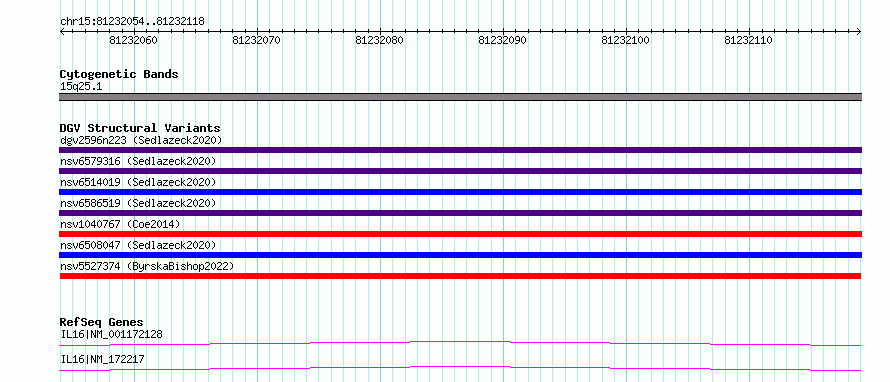This screenshot has width=890, height=382.
Task: Click the nsv5527374 (ByrskaBishop2022) label
Action: click(147, 266)
